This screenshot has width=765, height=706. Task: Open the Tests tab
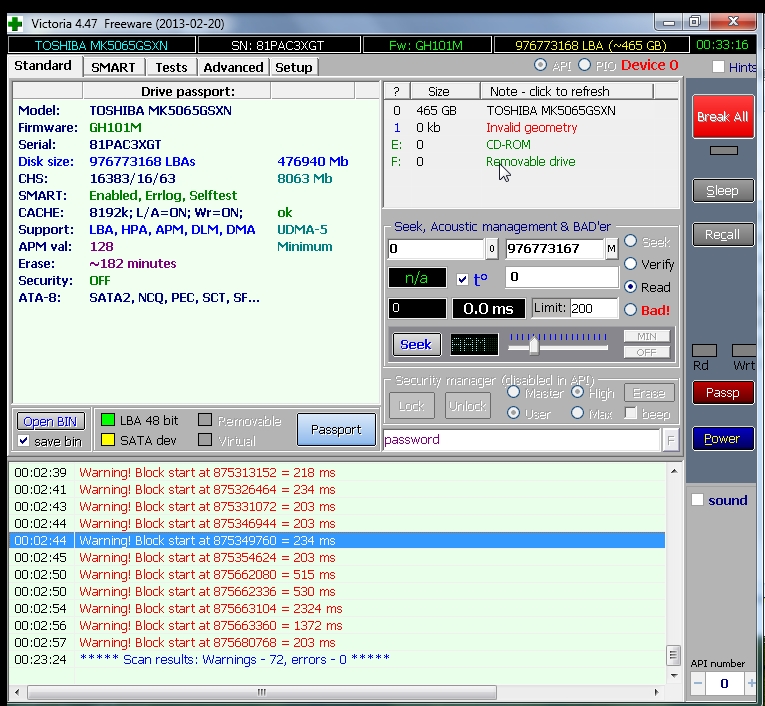point(171,67)
